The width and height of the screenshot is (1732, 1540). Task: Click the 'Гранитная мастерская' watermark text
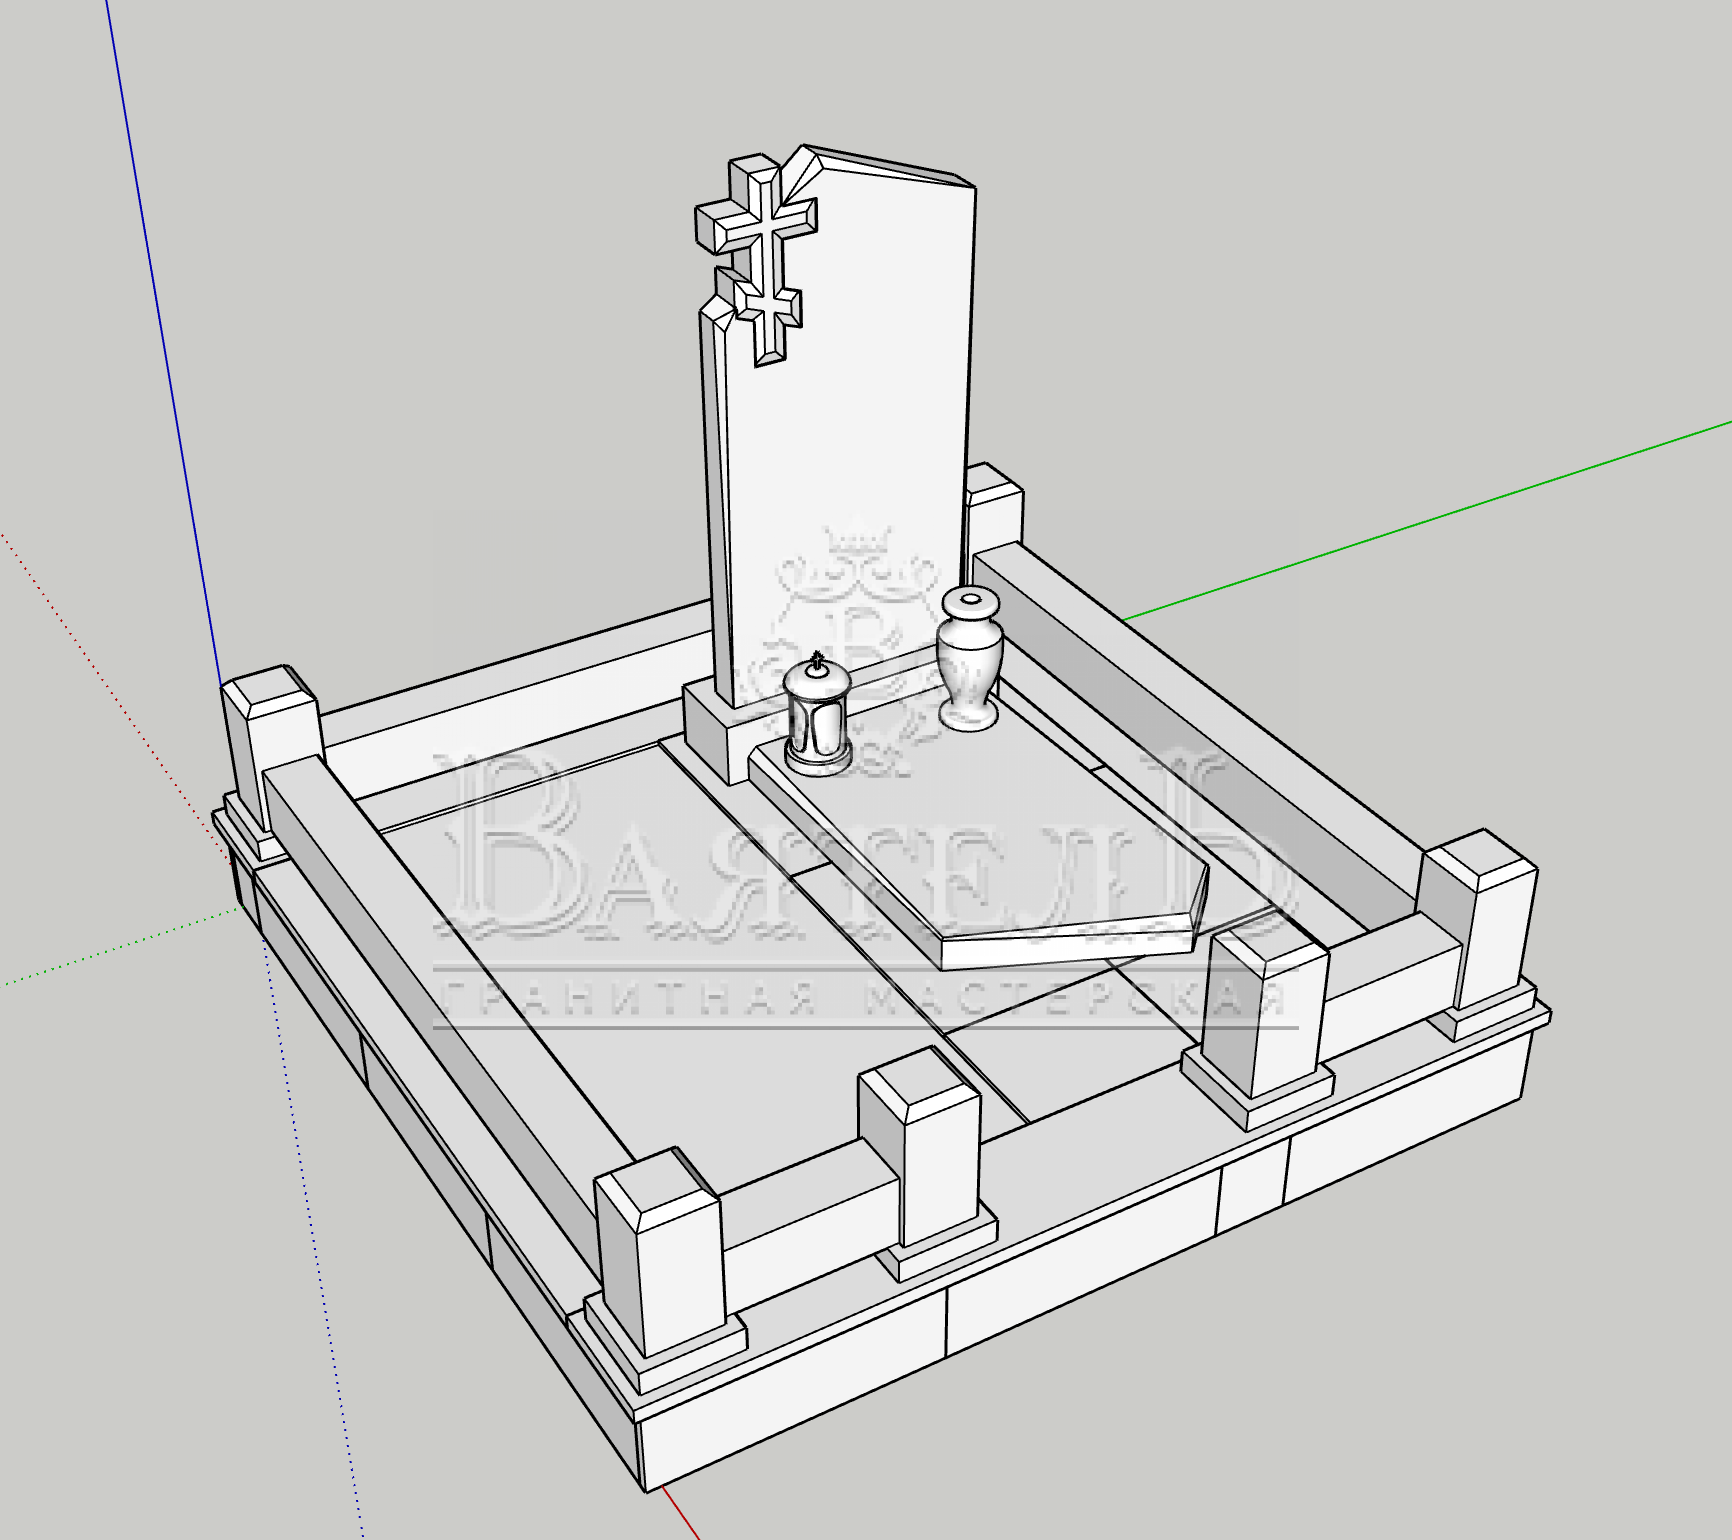coord(860,1000)
